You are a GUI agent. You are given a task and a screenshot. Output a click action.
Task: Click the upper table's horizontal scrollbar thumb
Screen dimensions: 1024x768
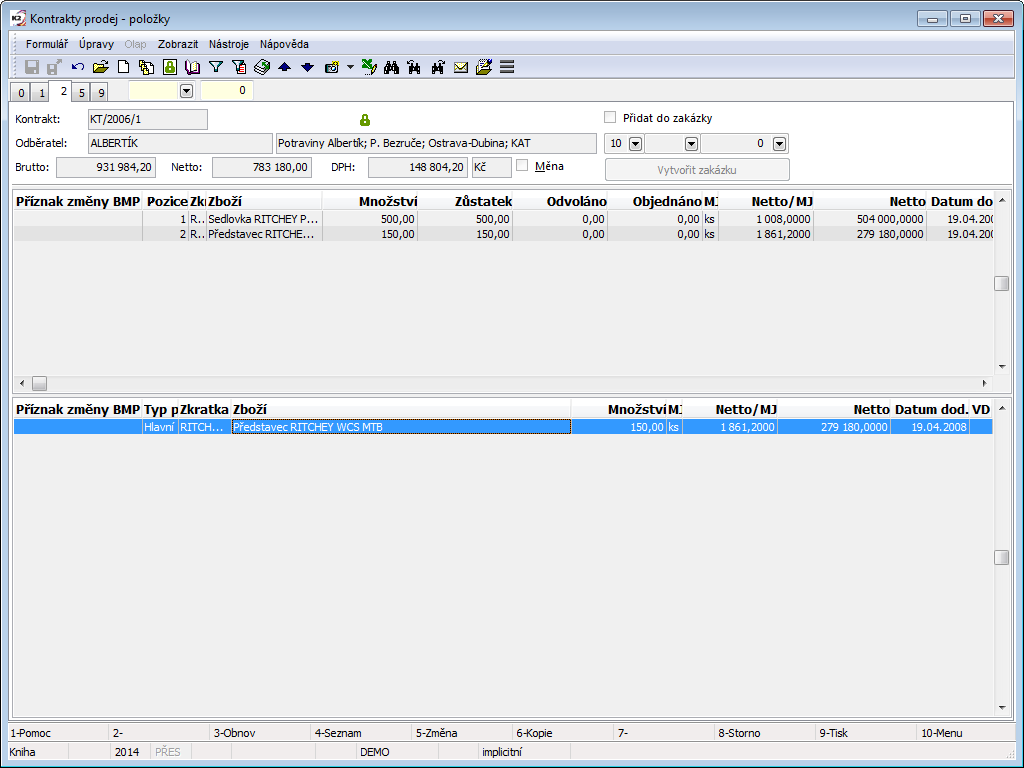[x=39, y=383]
